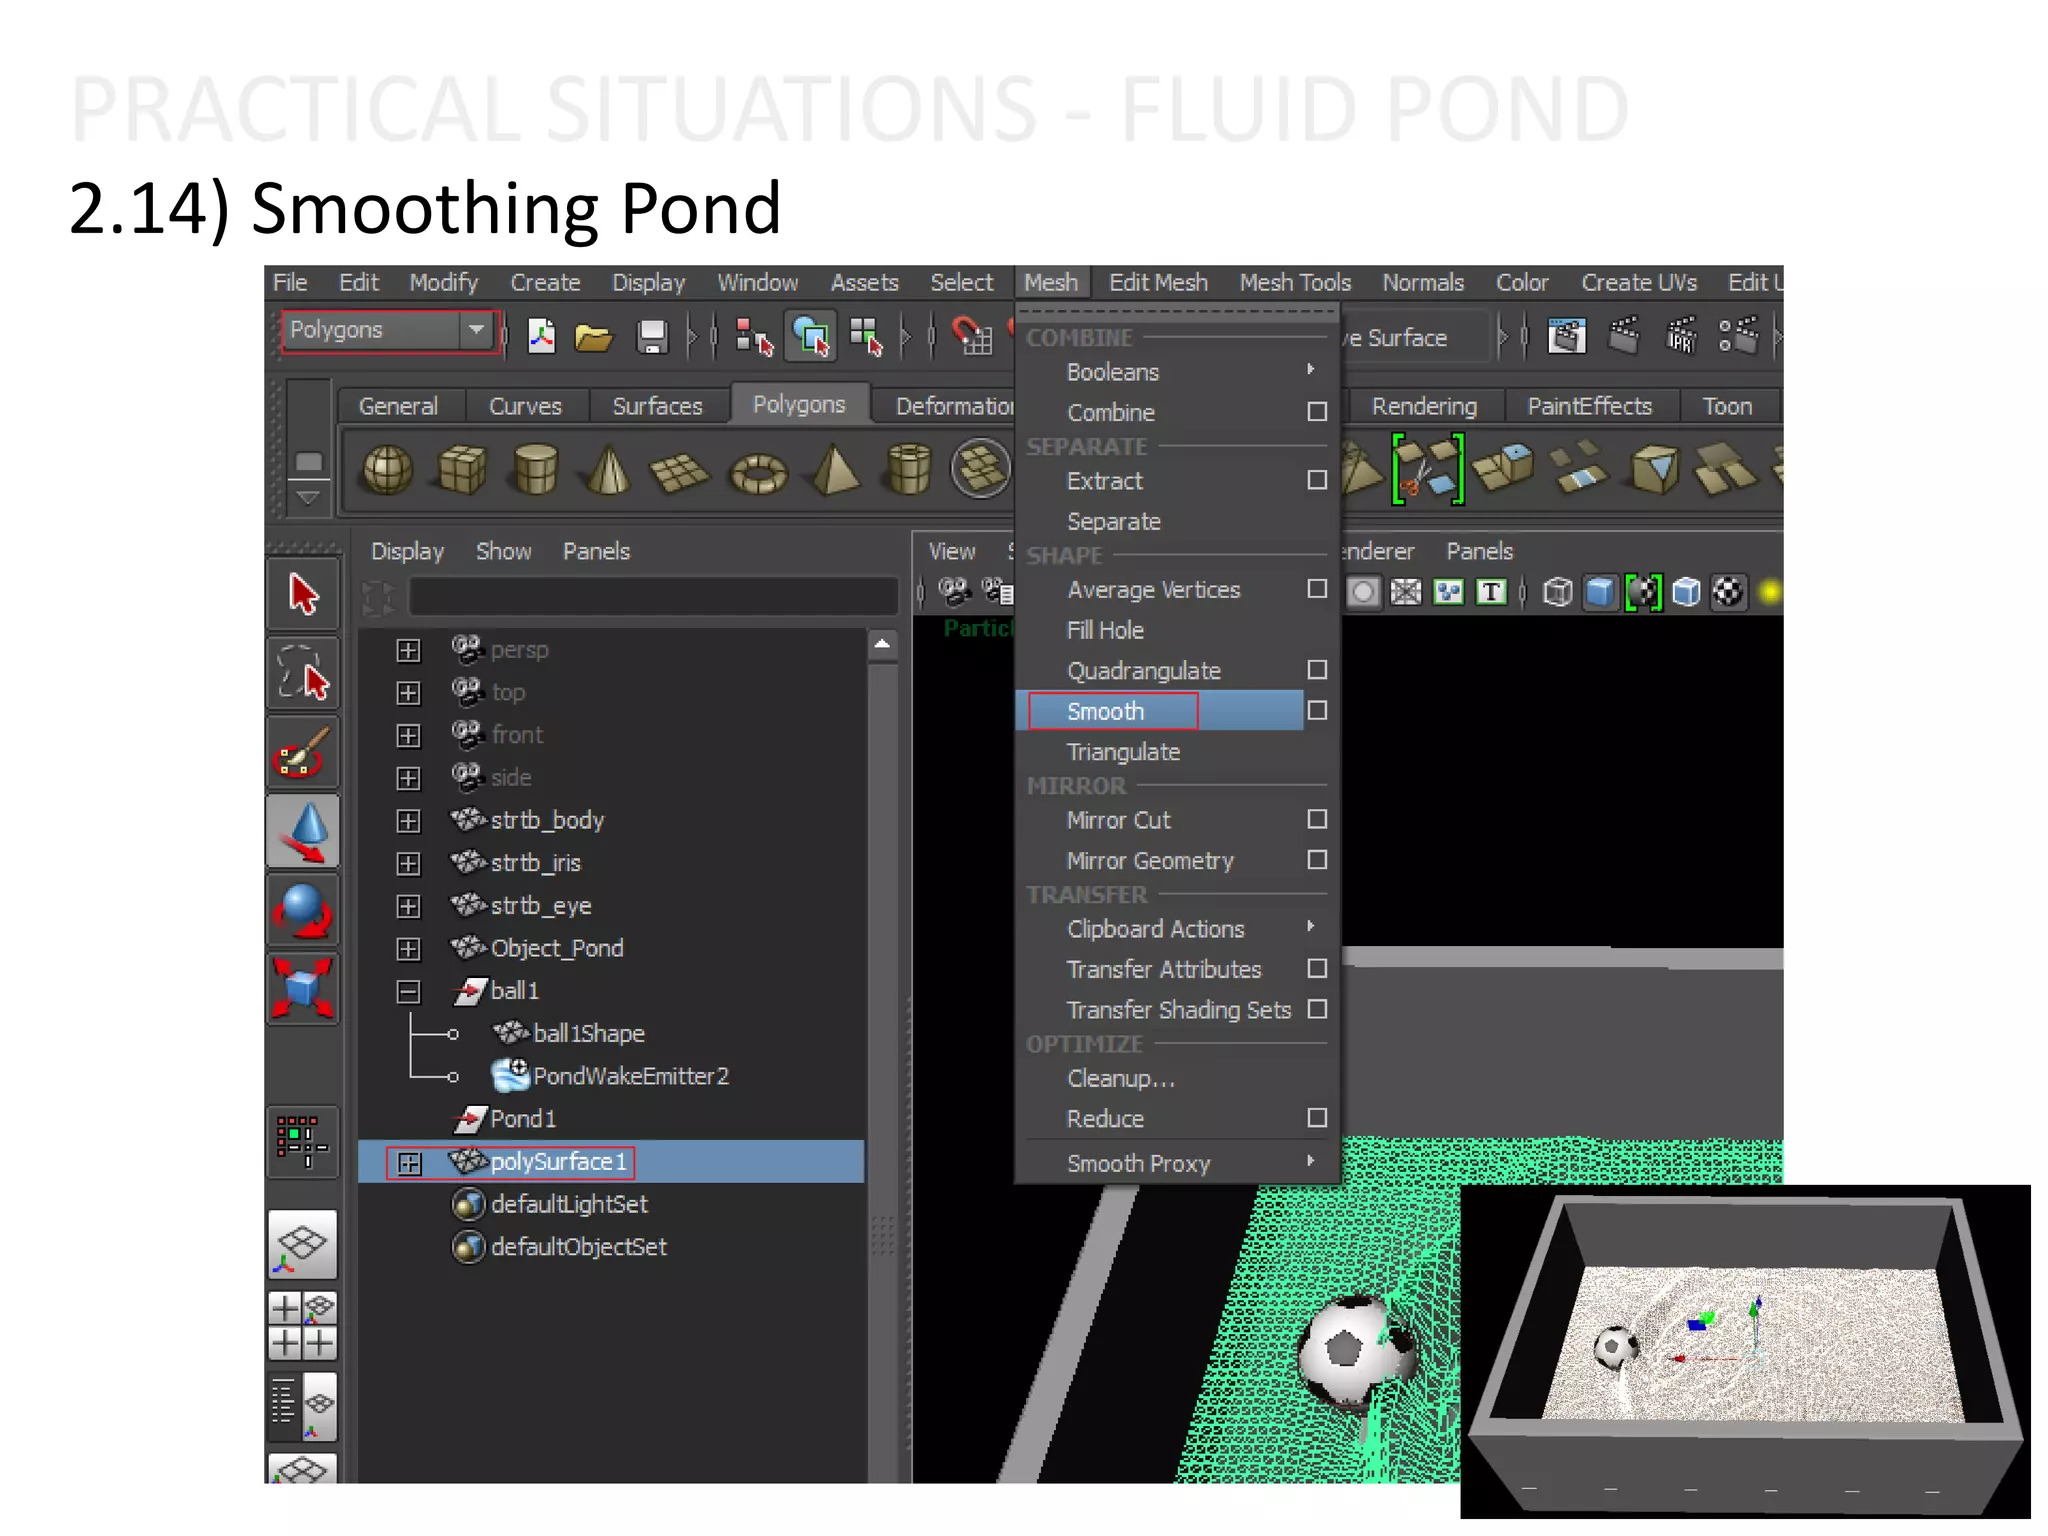Image resolution: width=2048 pixels, height=1536 pixels.
Task: Create a polygon plane from shelf
Action: [x=680, y=472]
